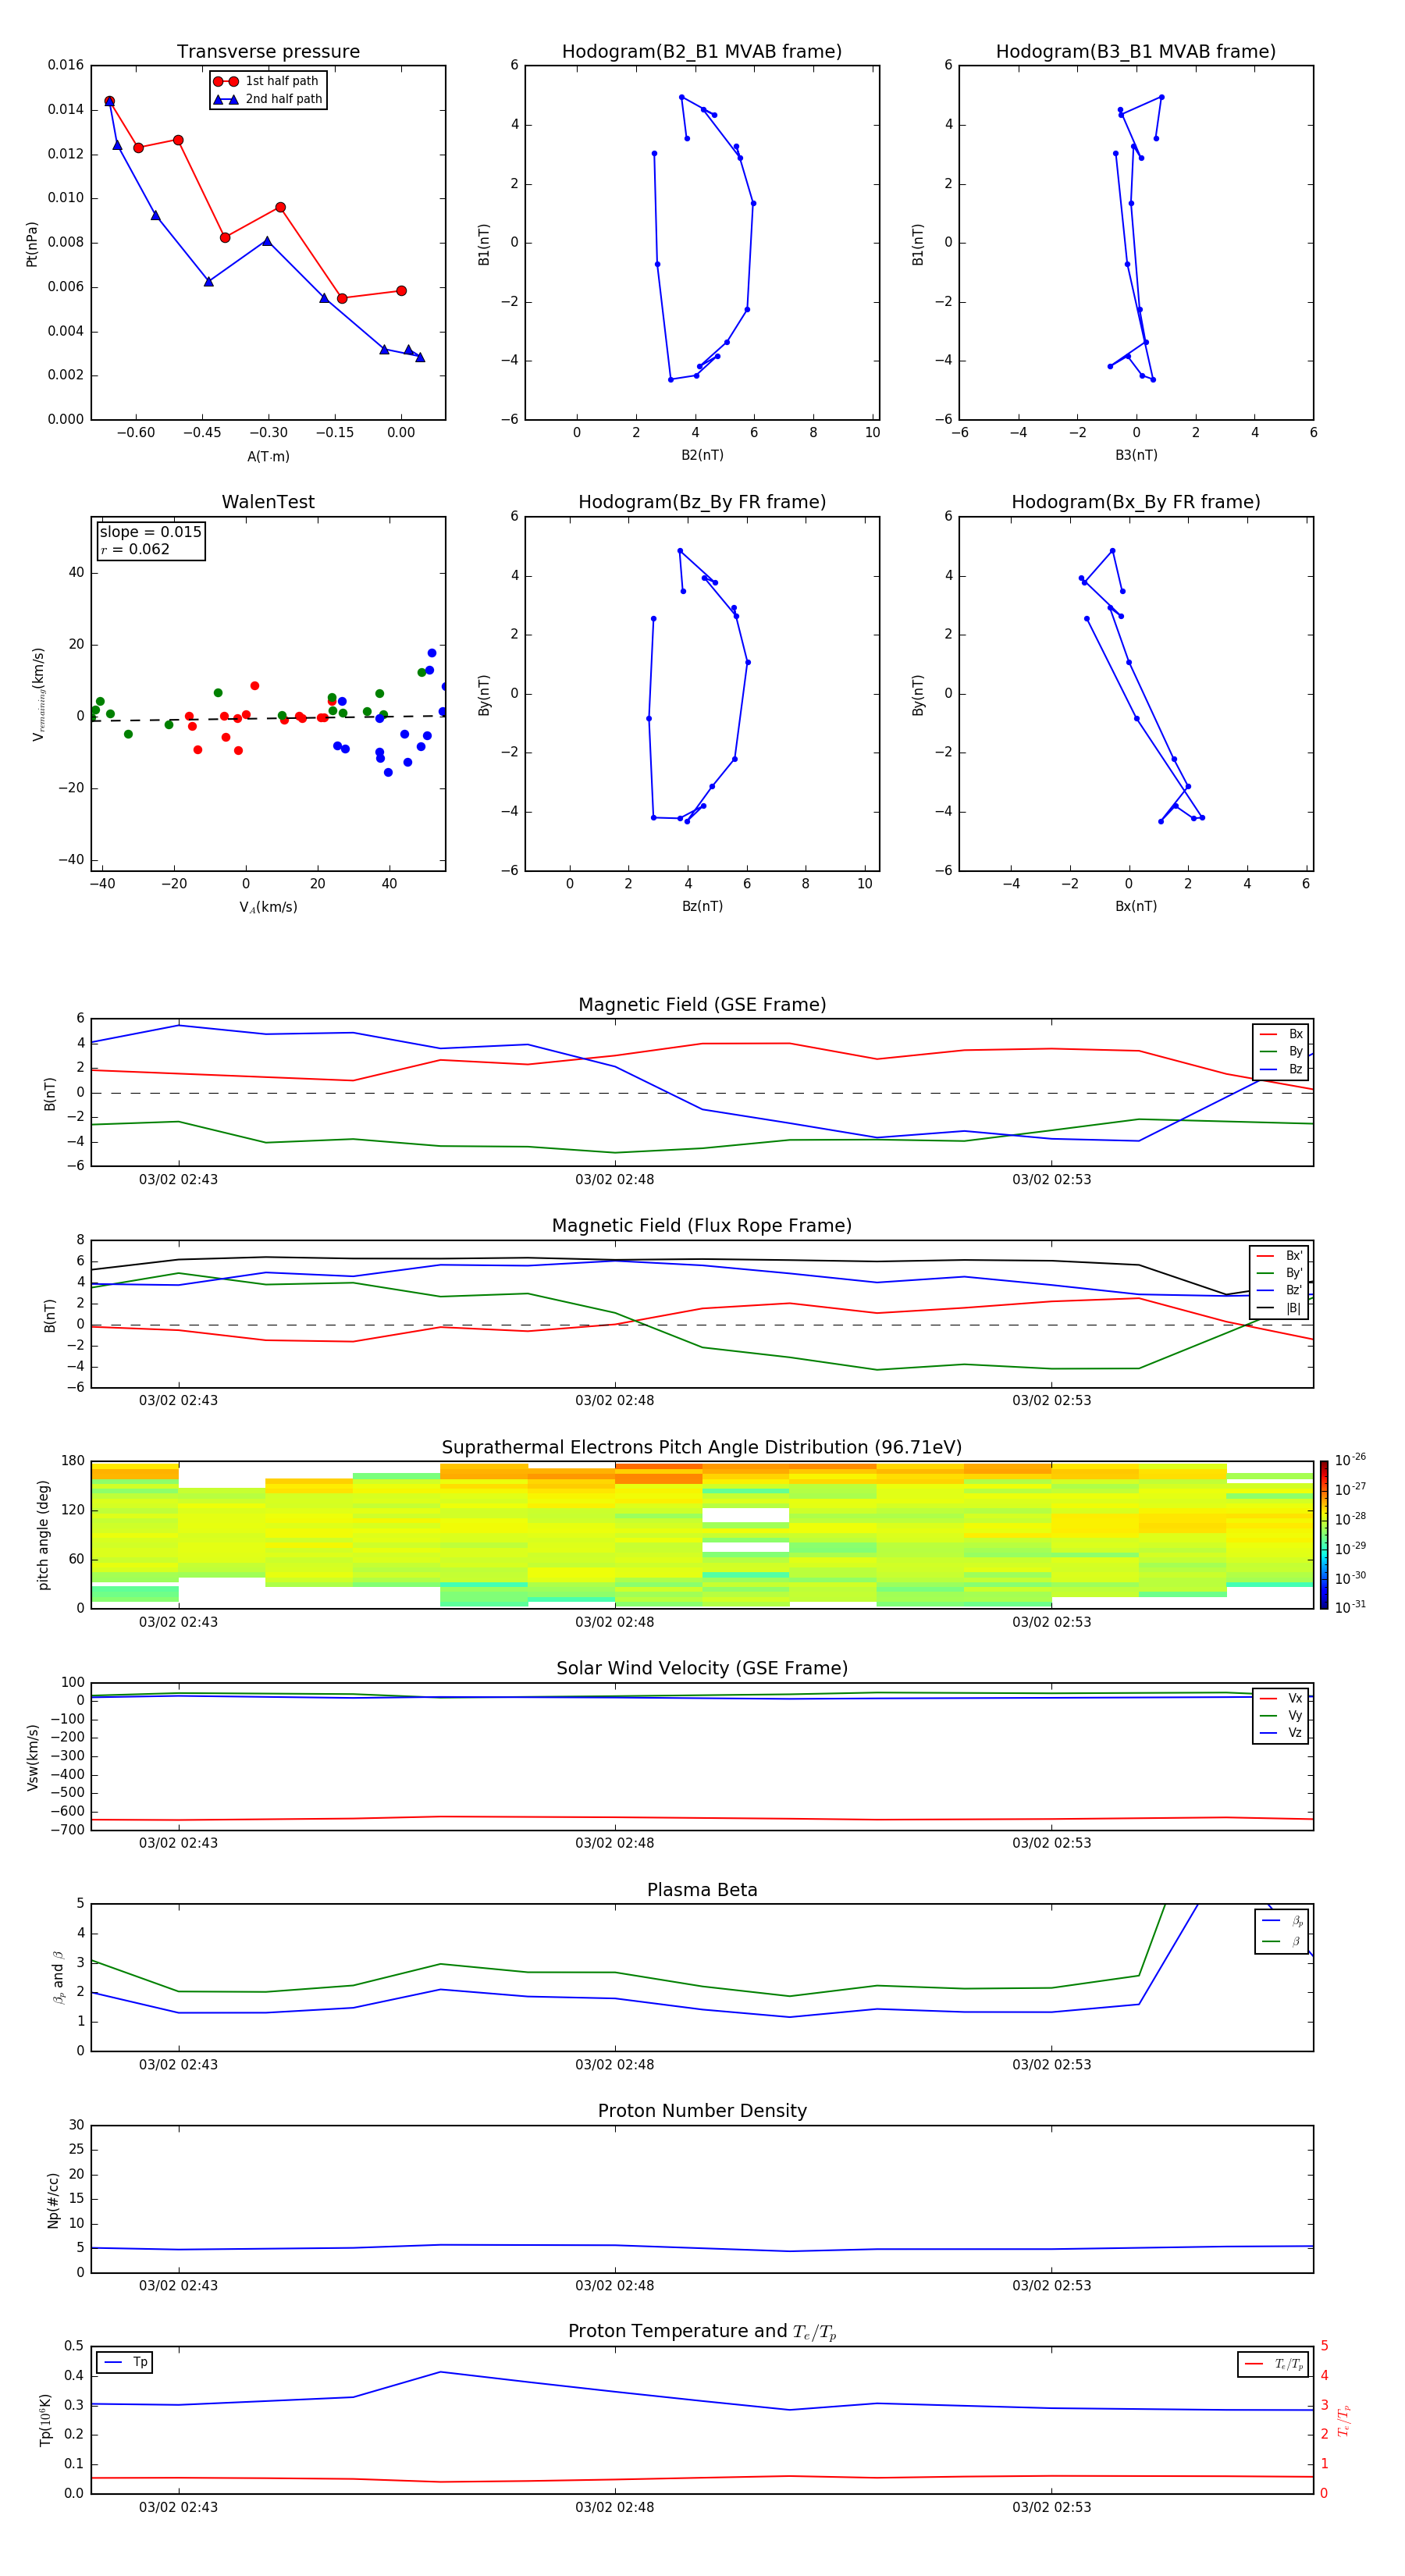Click the Suprathermal Electrons Pitch Angle Distribution title
The image size is (1405, 2576).
pos(702,1447)
